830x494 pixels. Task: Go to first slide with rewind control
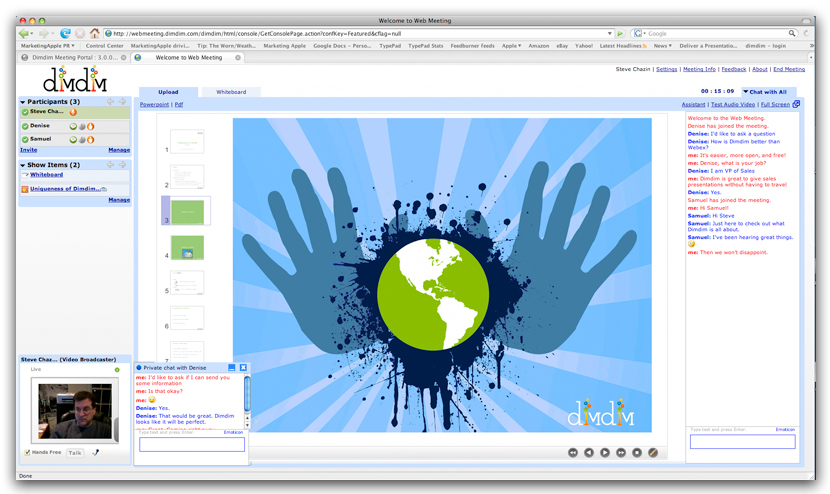point(573,453)
